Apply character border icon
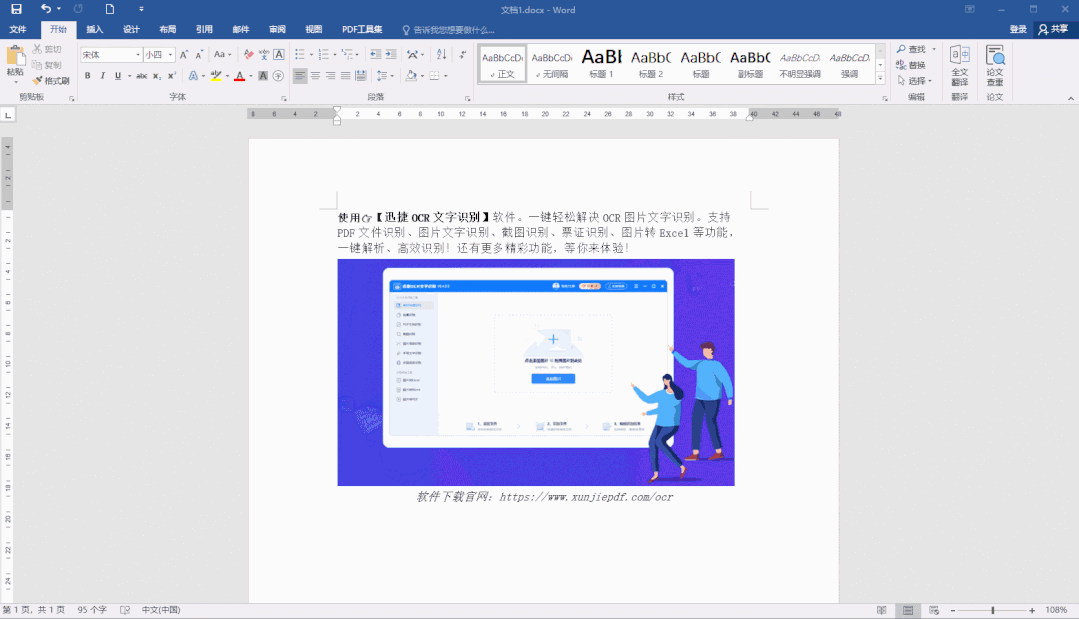The width and height of the screenshot is (1079, 619). click(x=279, y=54)
